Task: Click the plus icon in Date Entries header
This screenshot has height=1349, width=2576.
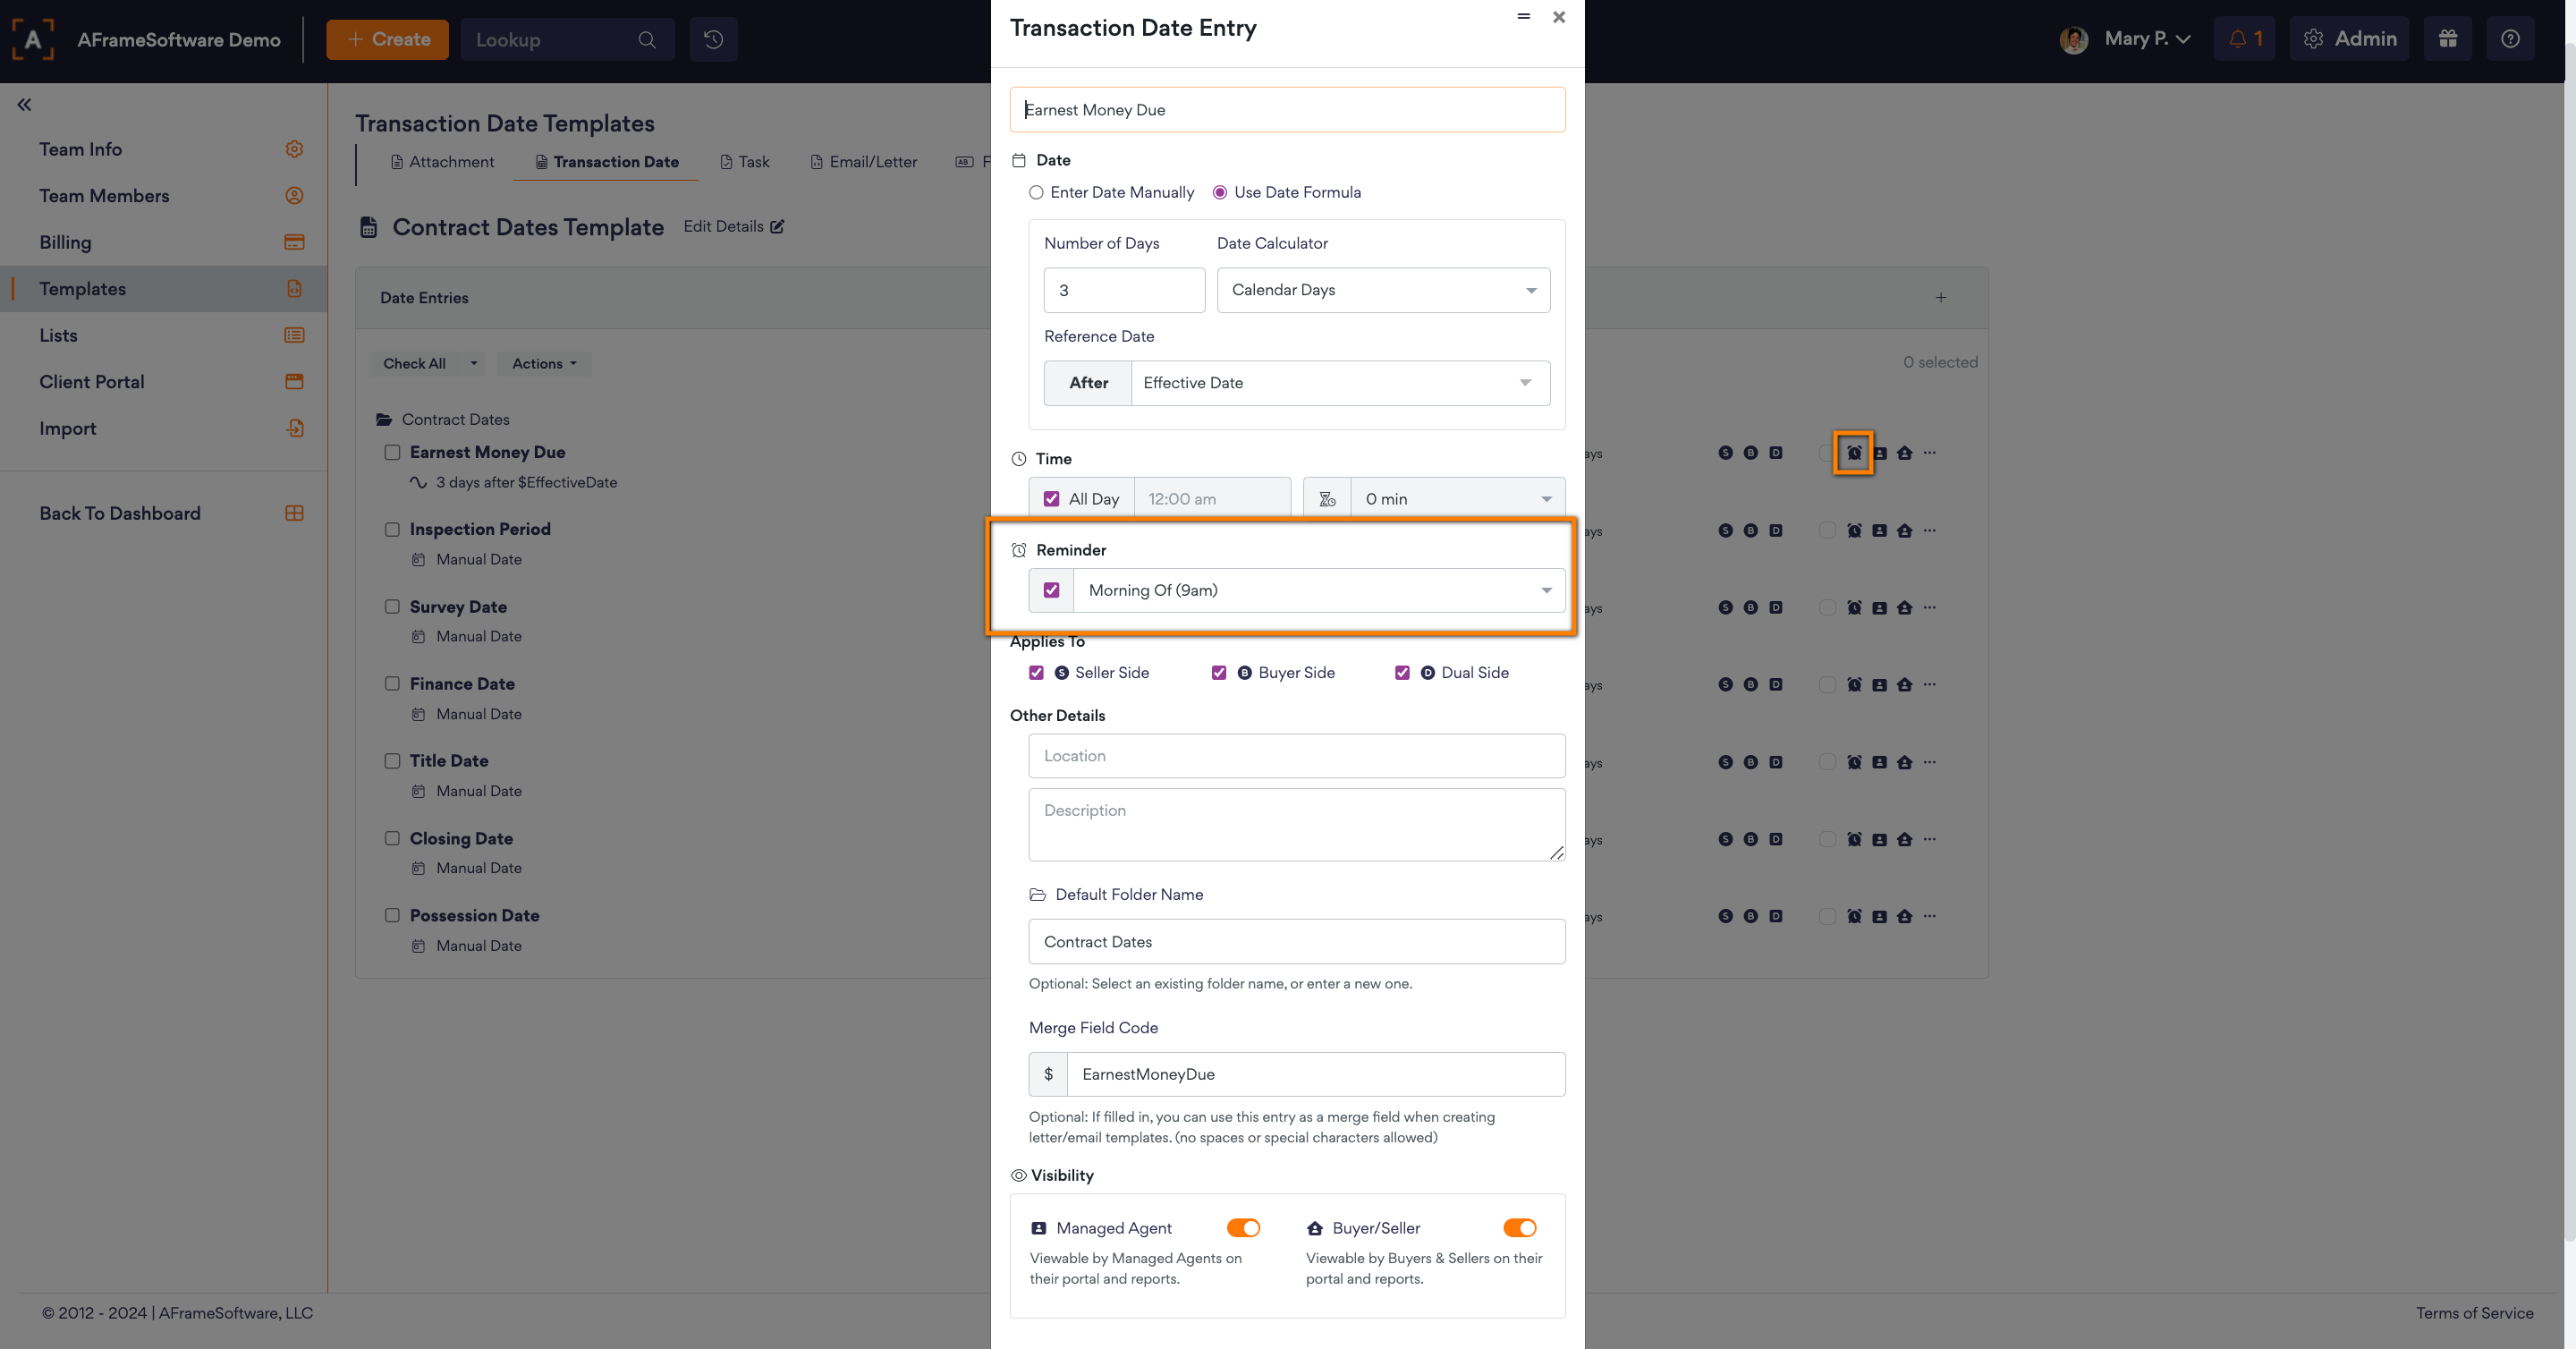Action: [1941, 298]
